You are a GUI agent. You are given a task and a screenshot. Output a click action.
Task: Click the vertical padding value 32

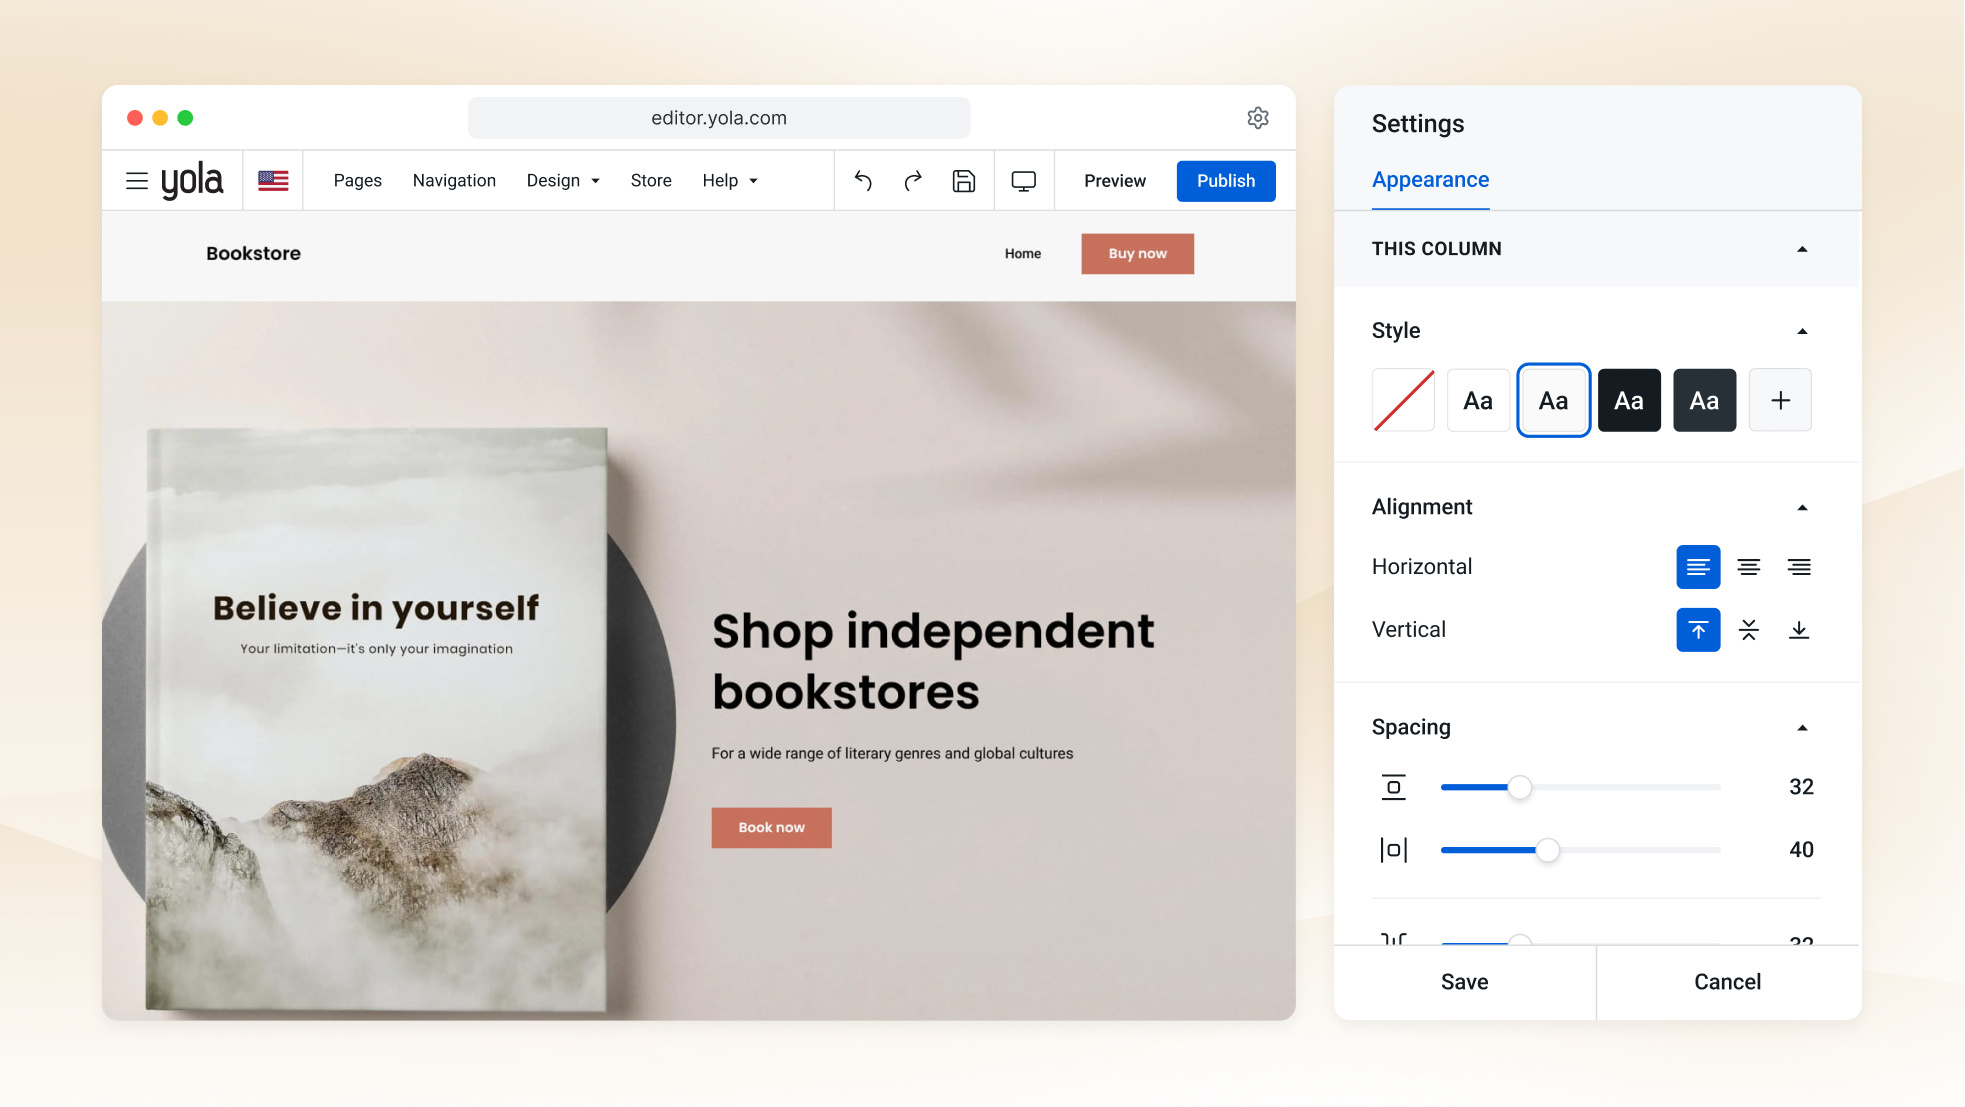(1801, 787)
